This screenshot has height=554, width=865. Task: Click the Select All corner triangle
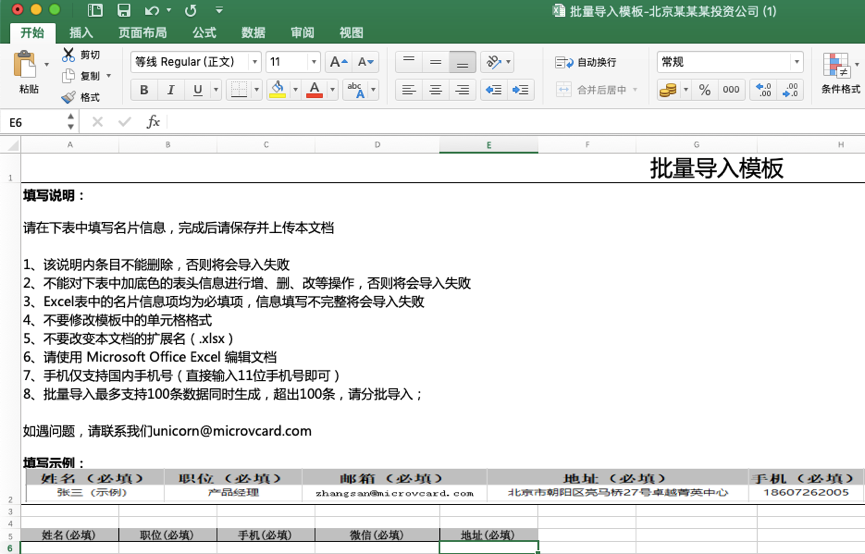point(11,145)
